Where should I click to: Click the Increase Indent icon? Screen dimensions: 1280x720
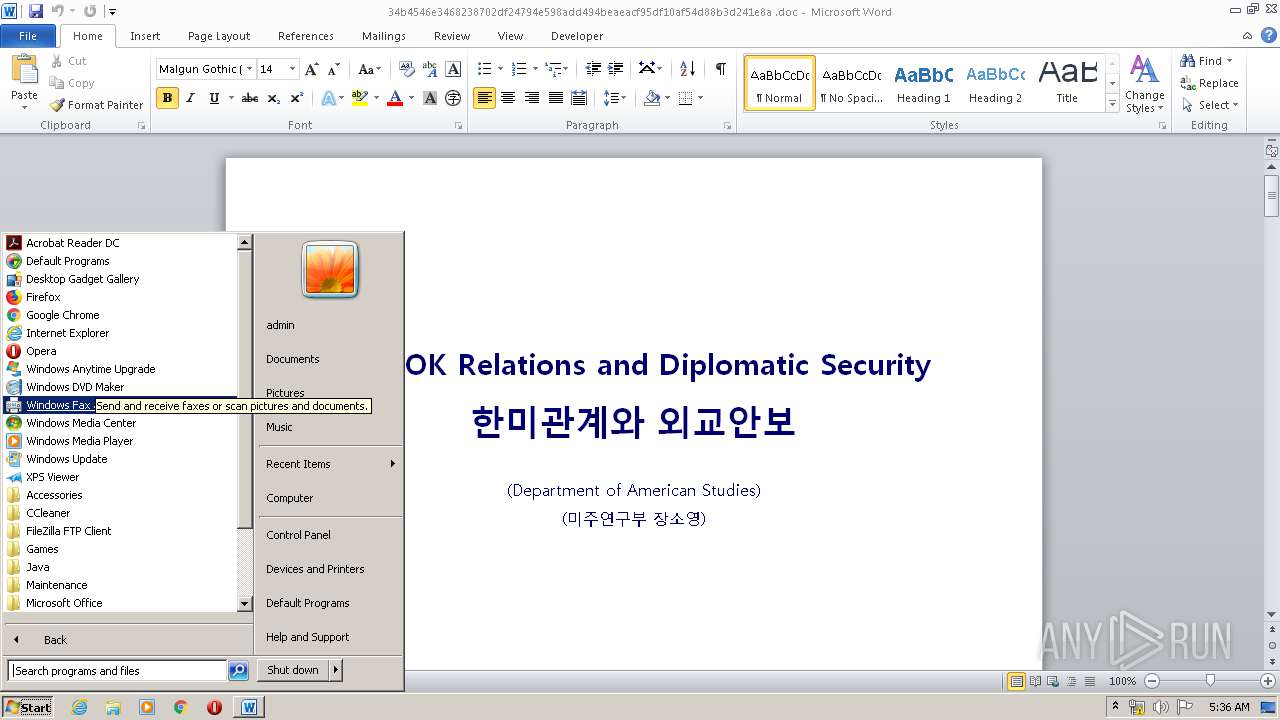617,69
